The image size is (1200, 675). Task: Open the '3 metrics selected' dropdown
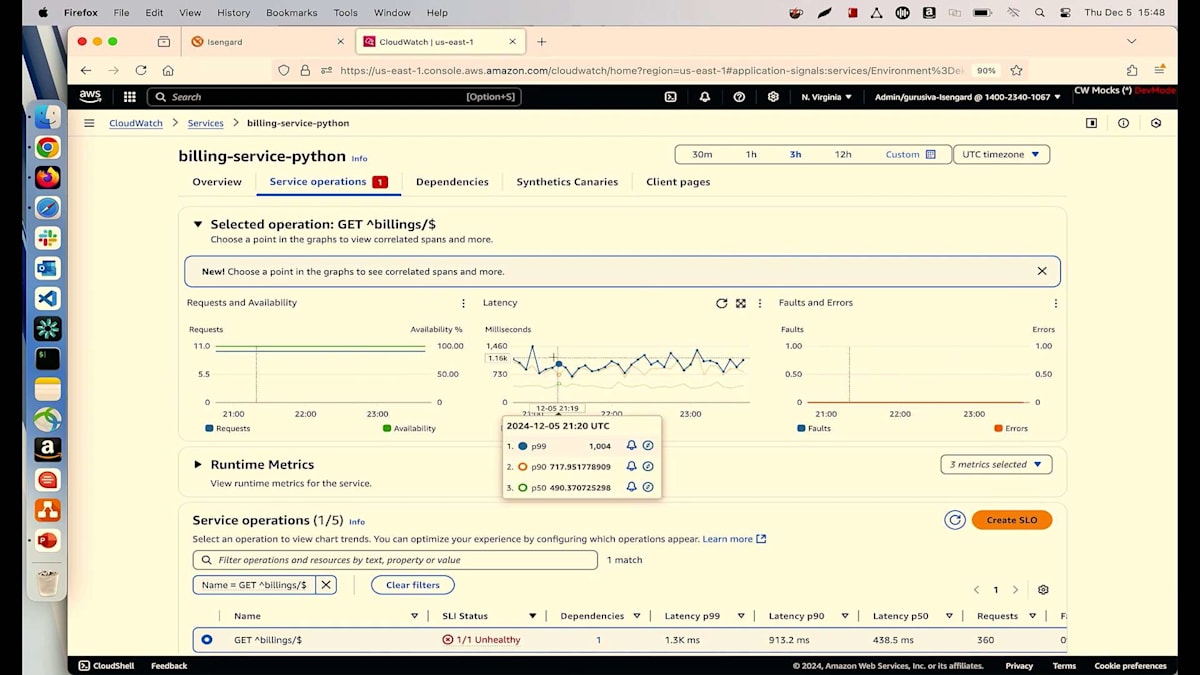(996, 464)
